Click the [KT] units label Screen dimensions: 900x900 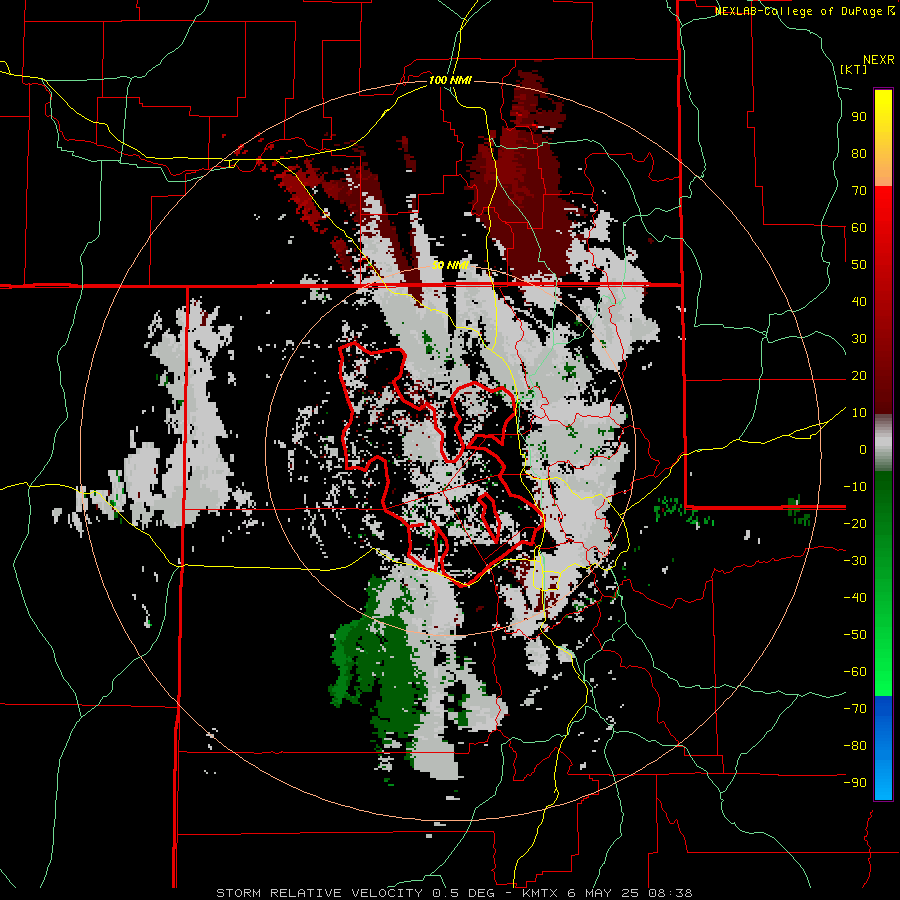point(853,69)
